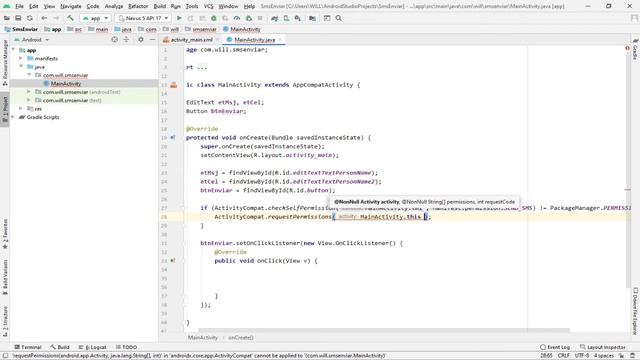This screenshot has width=640, height=360.
Task: Open the SDK Manager icon
Action: [298, 18]
